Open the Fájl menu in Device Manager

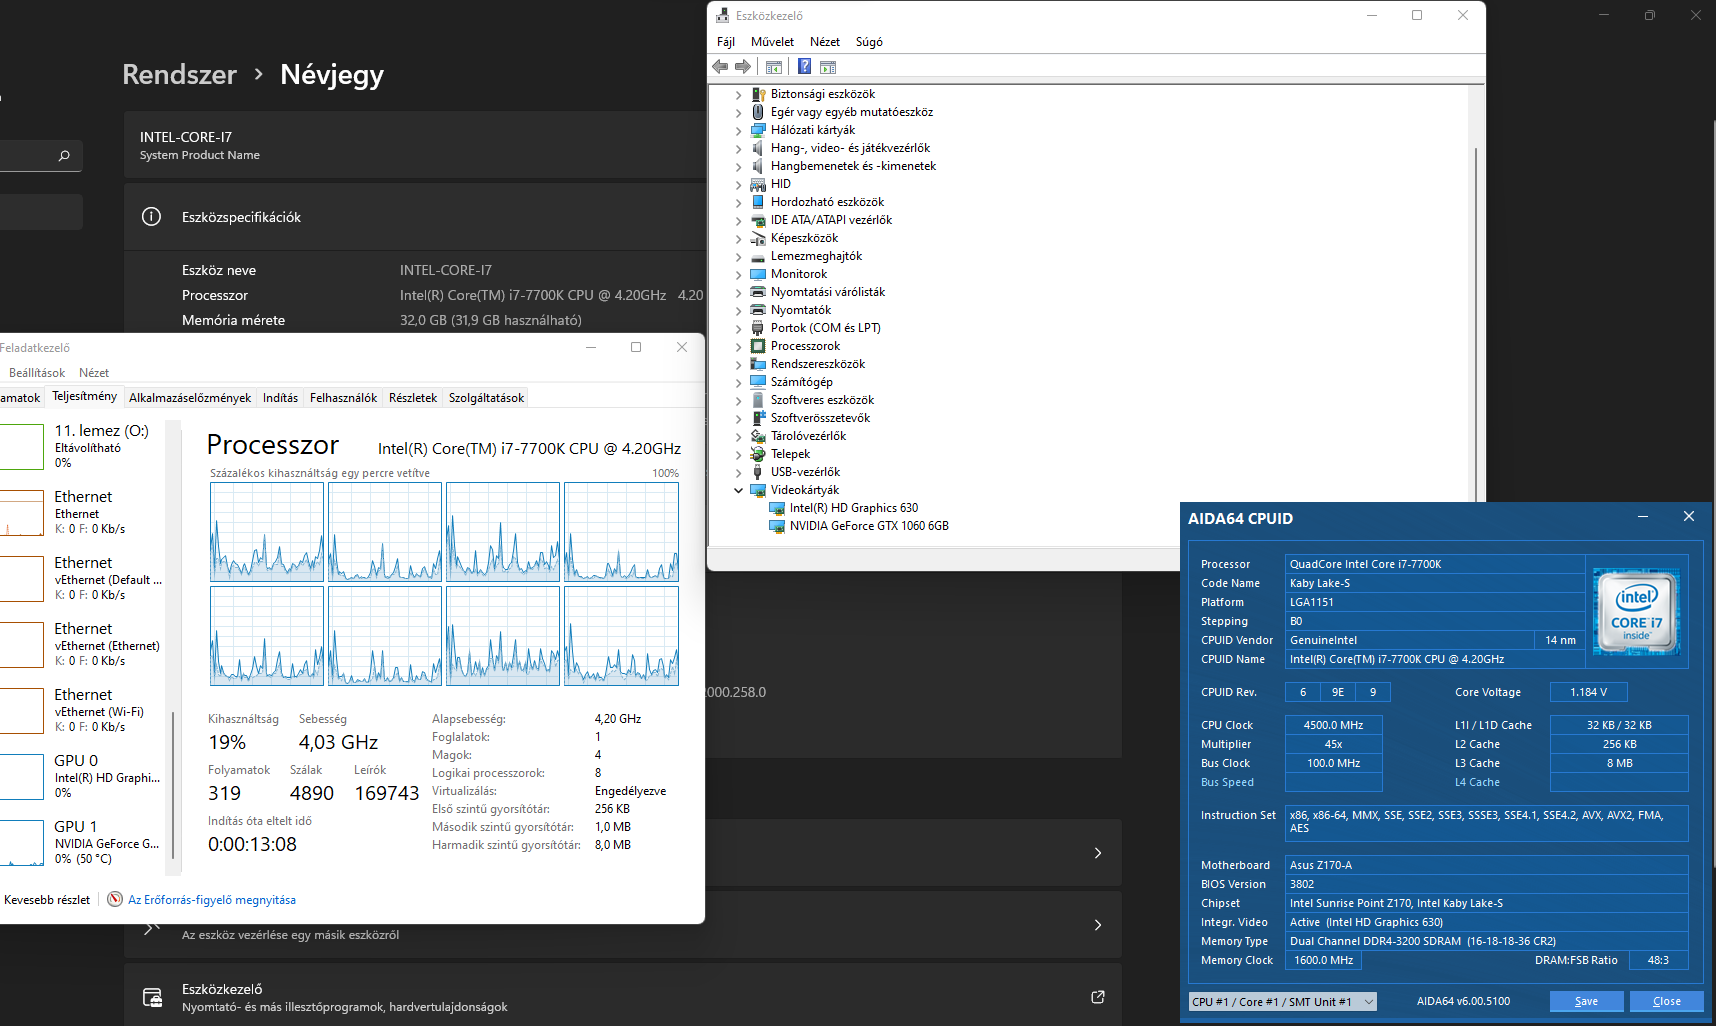[726, 42]
